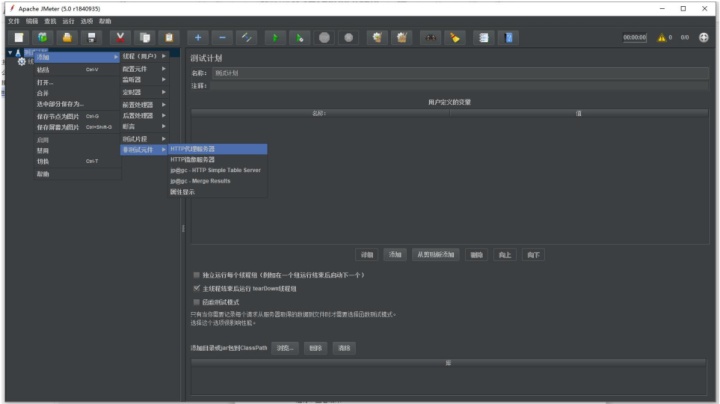Viewport: 720px width, 404px height.
Task: Expand 添加 submenu in context menu
Action: click(77, 57)
